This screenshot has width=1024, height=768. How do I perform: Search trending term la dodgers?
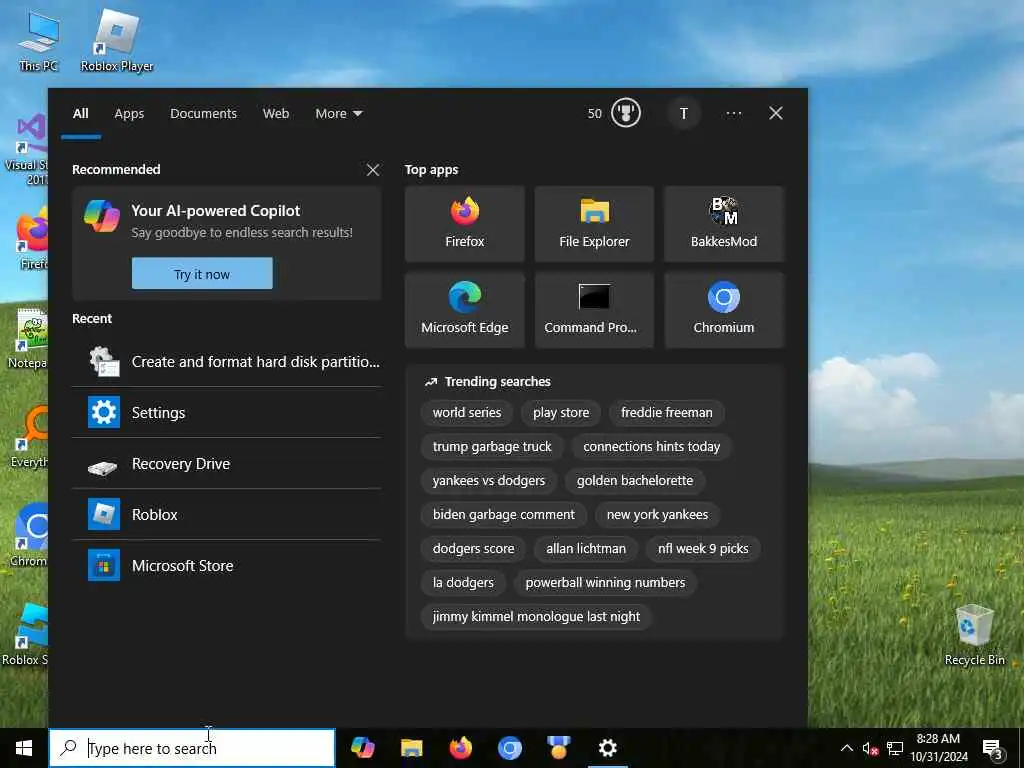point(463,583)
